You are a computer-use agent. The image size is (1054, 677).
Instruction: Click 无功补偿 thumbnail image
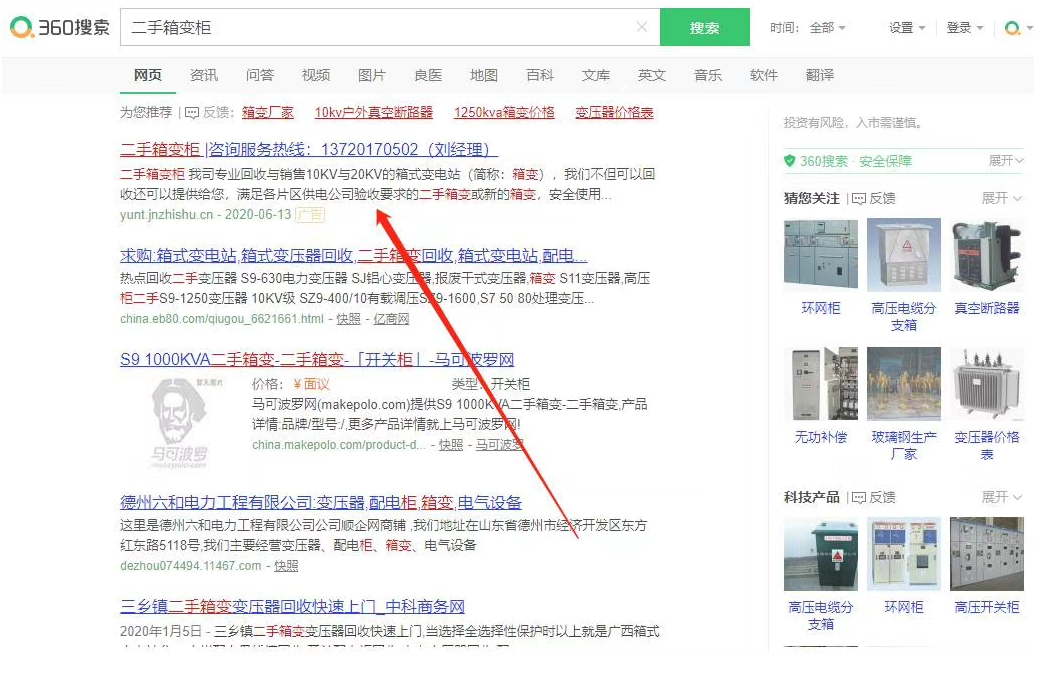[821, 384]
